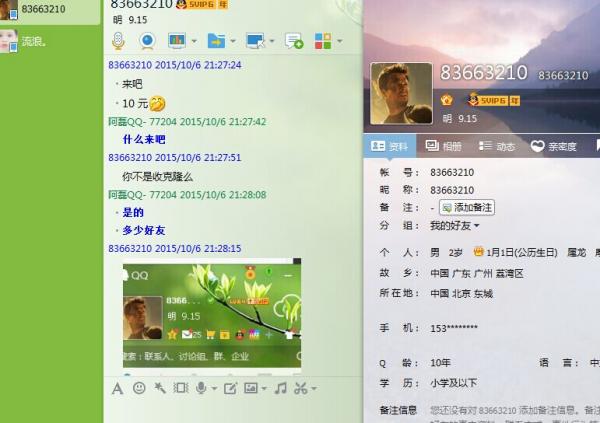Select contact 83663210 in the contact list

pos(50,11)
